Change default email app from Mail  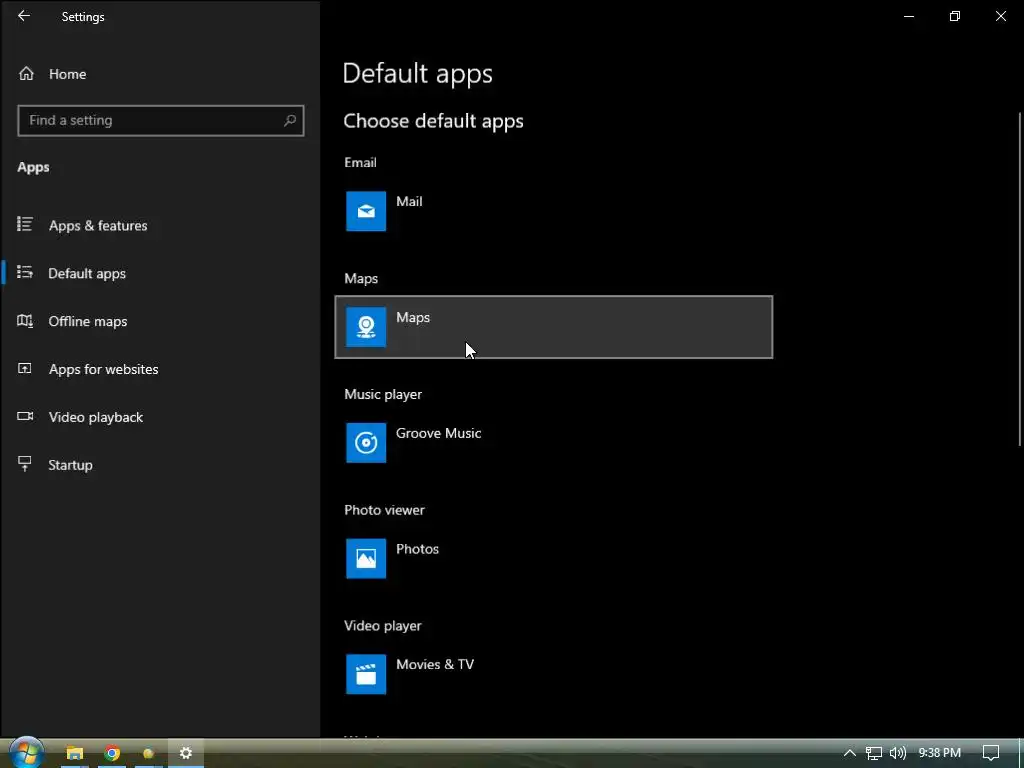coord(553,211)
